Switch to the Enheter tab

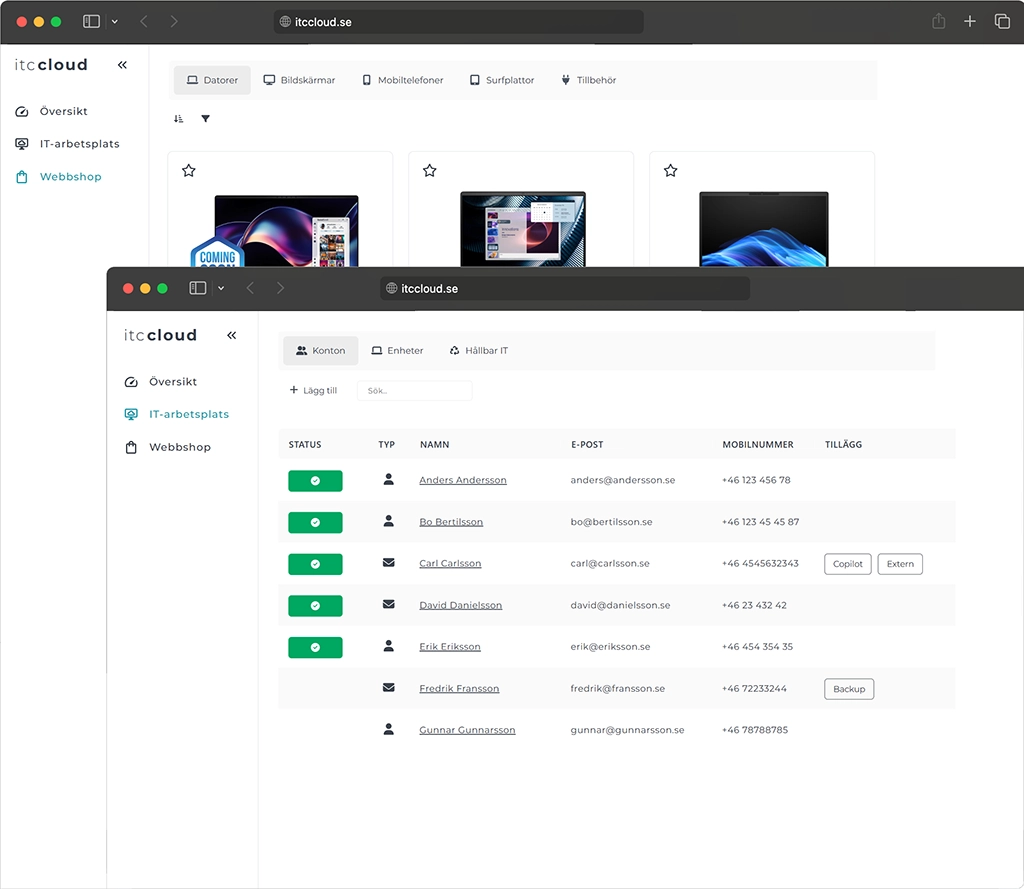[397, 351]
